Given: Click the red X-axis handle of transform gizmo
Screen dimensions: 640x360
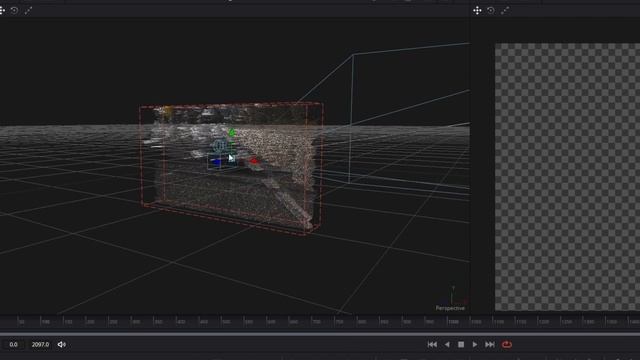Looking at the screenshot, I should (x=254, y=161).
